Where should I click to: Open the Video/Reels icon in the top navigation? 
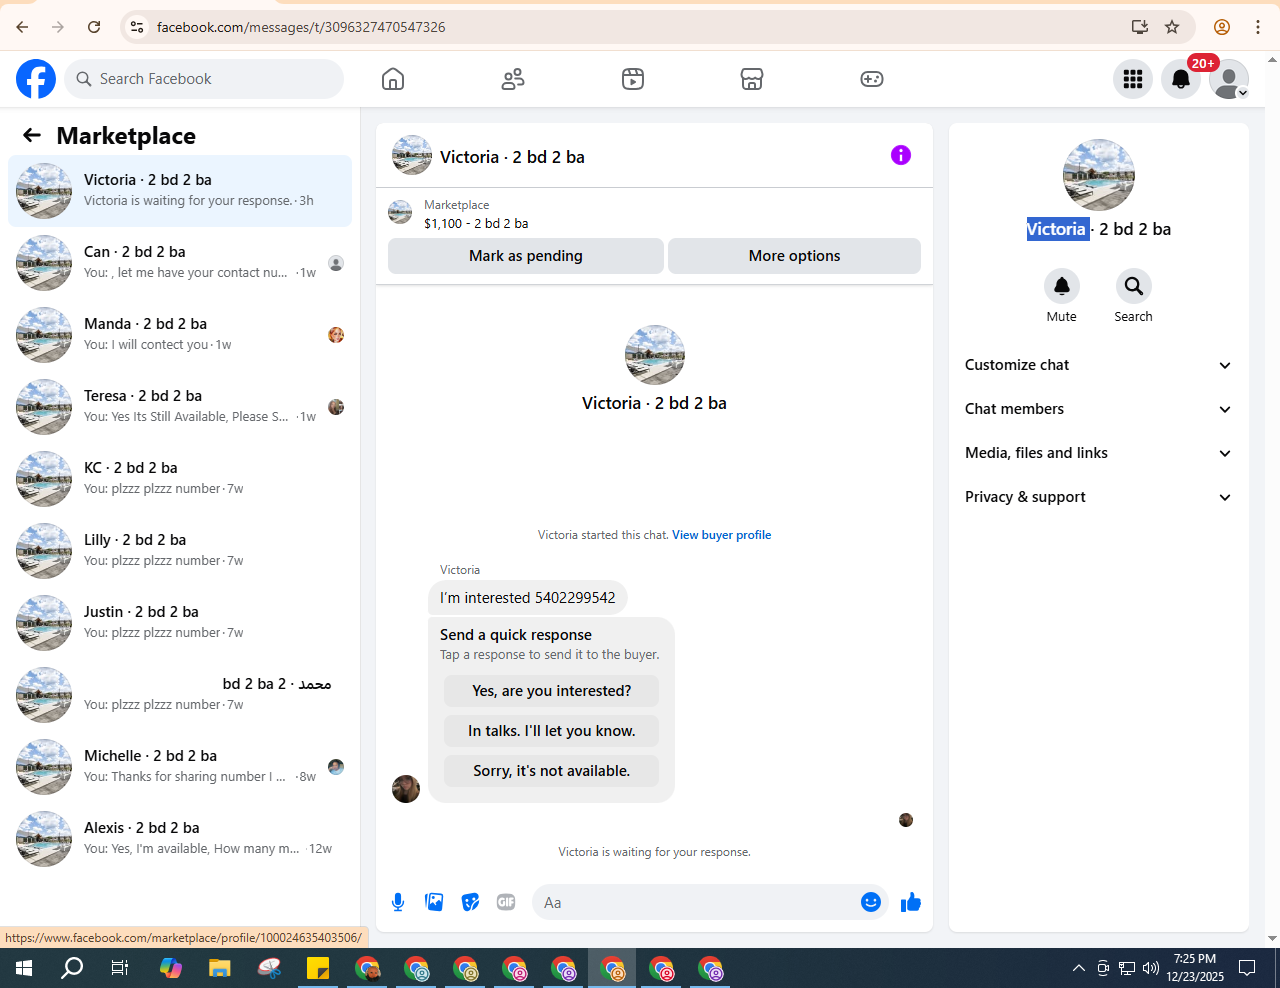click(x=633, y=79)
